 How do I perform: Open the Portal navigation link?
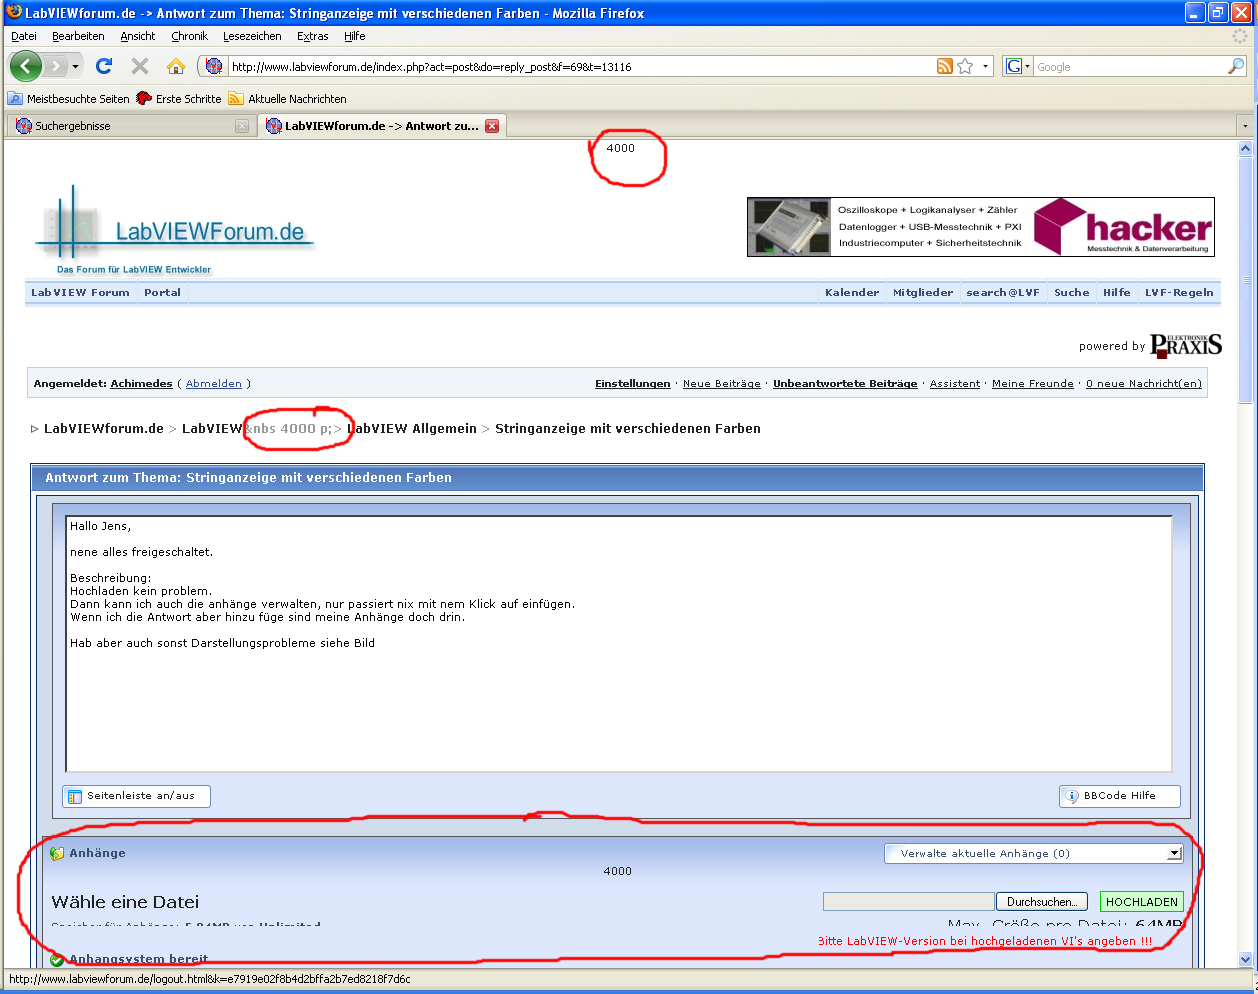tap(162, 293)
